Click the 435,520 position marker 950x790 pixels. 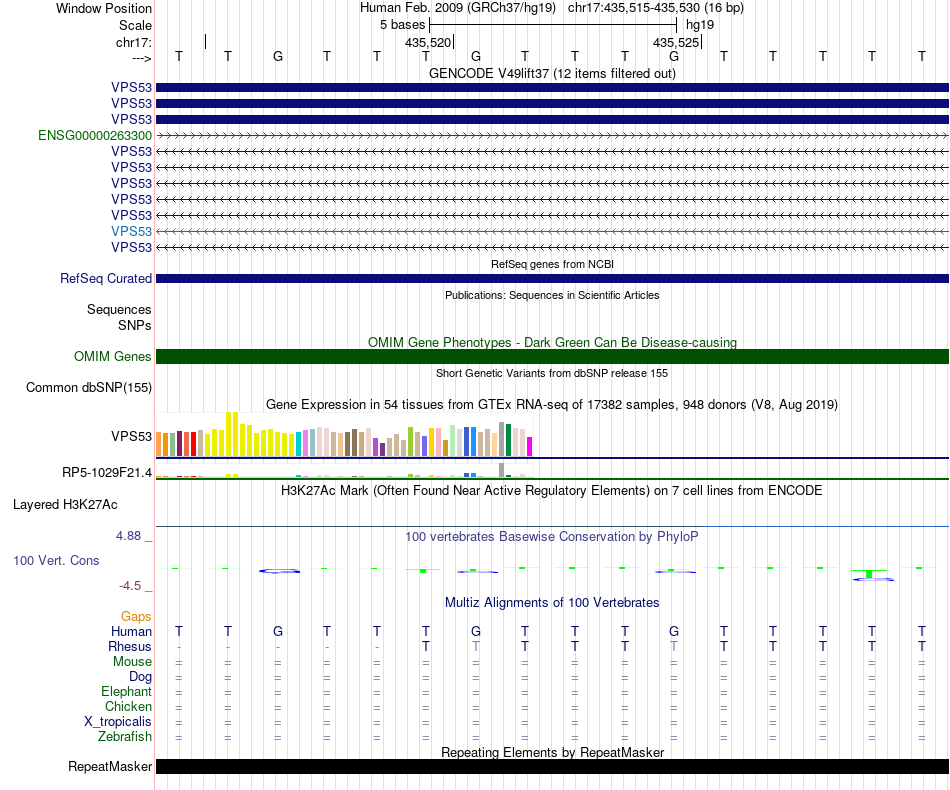point(428,42)
